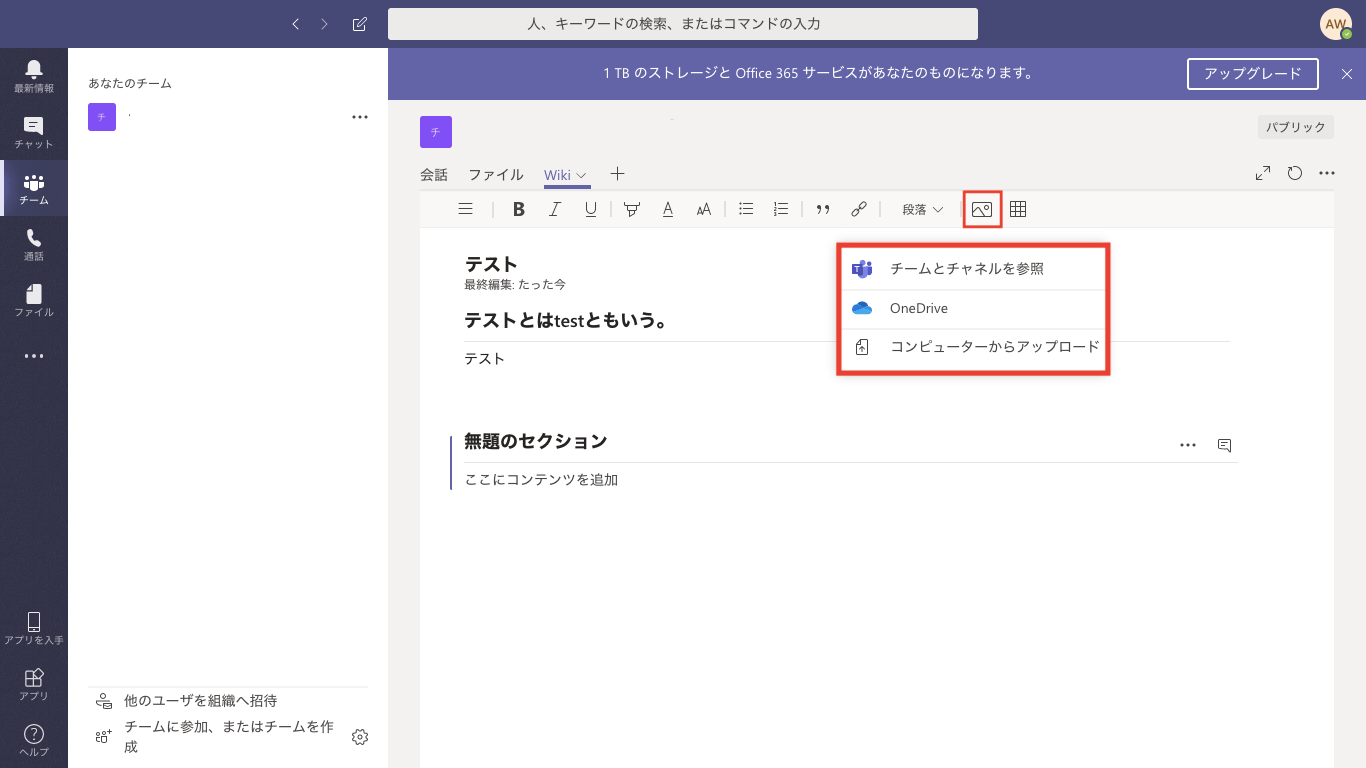Toggle underline text formatting
Screen dimensions: 1366x768
pyautogui.click(x=591, y=209)
